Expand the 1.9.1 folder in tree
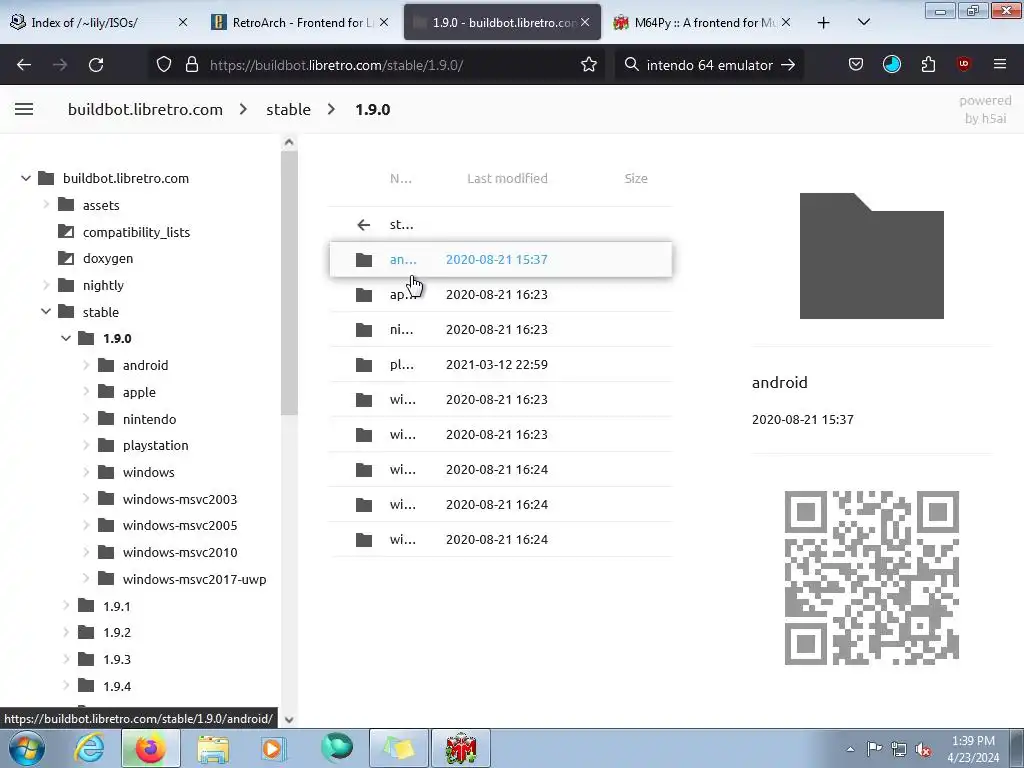This screenshot has height=768, width=1024. click(x=66, y=605)
